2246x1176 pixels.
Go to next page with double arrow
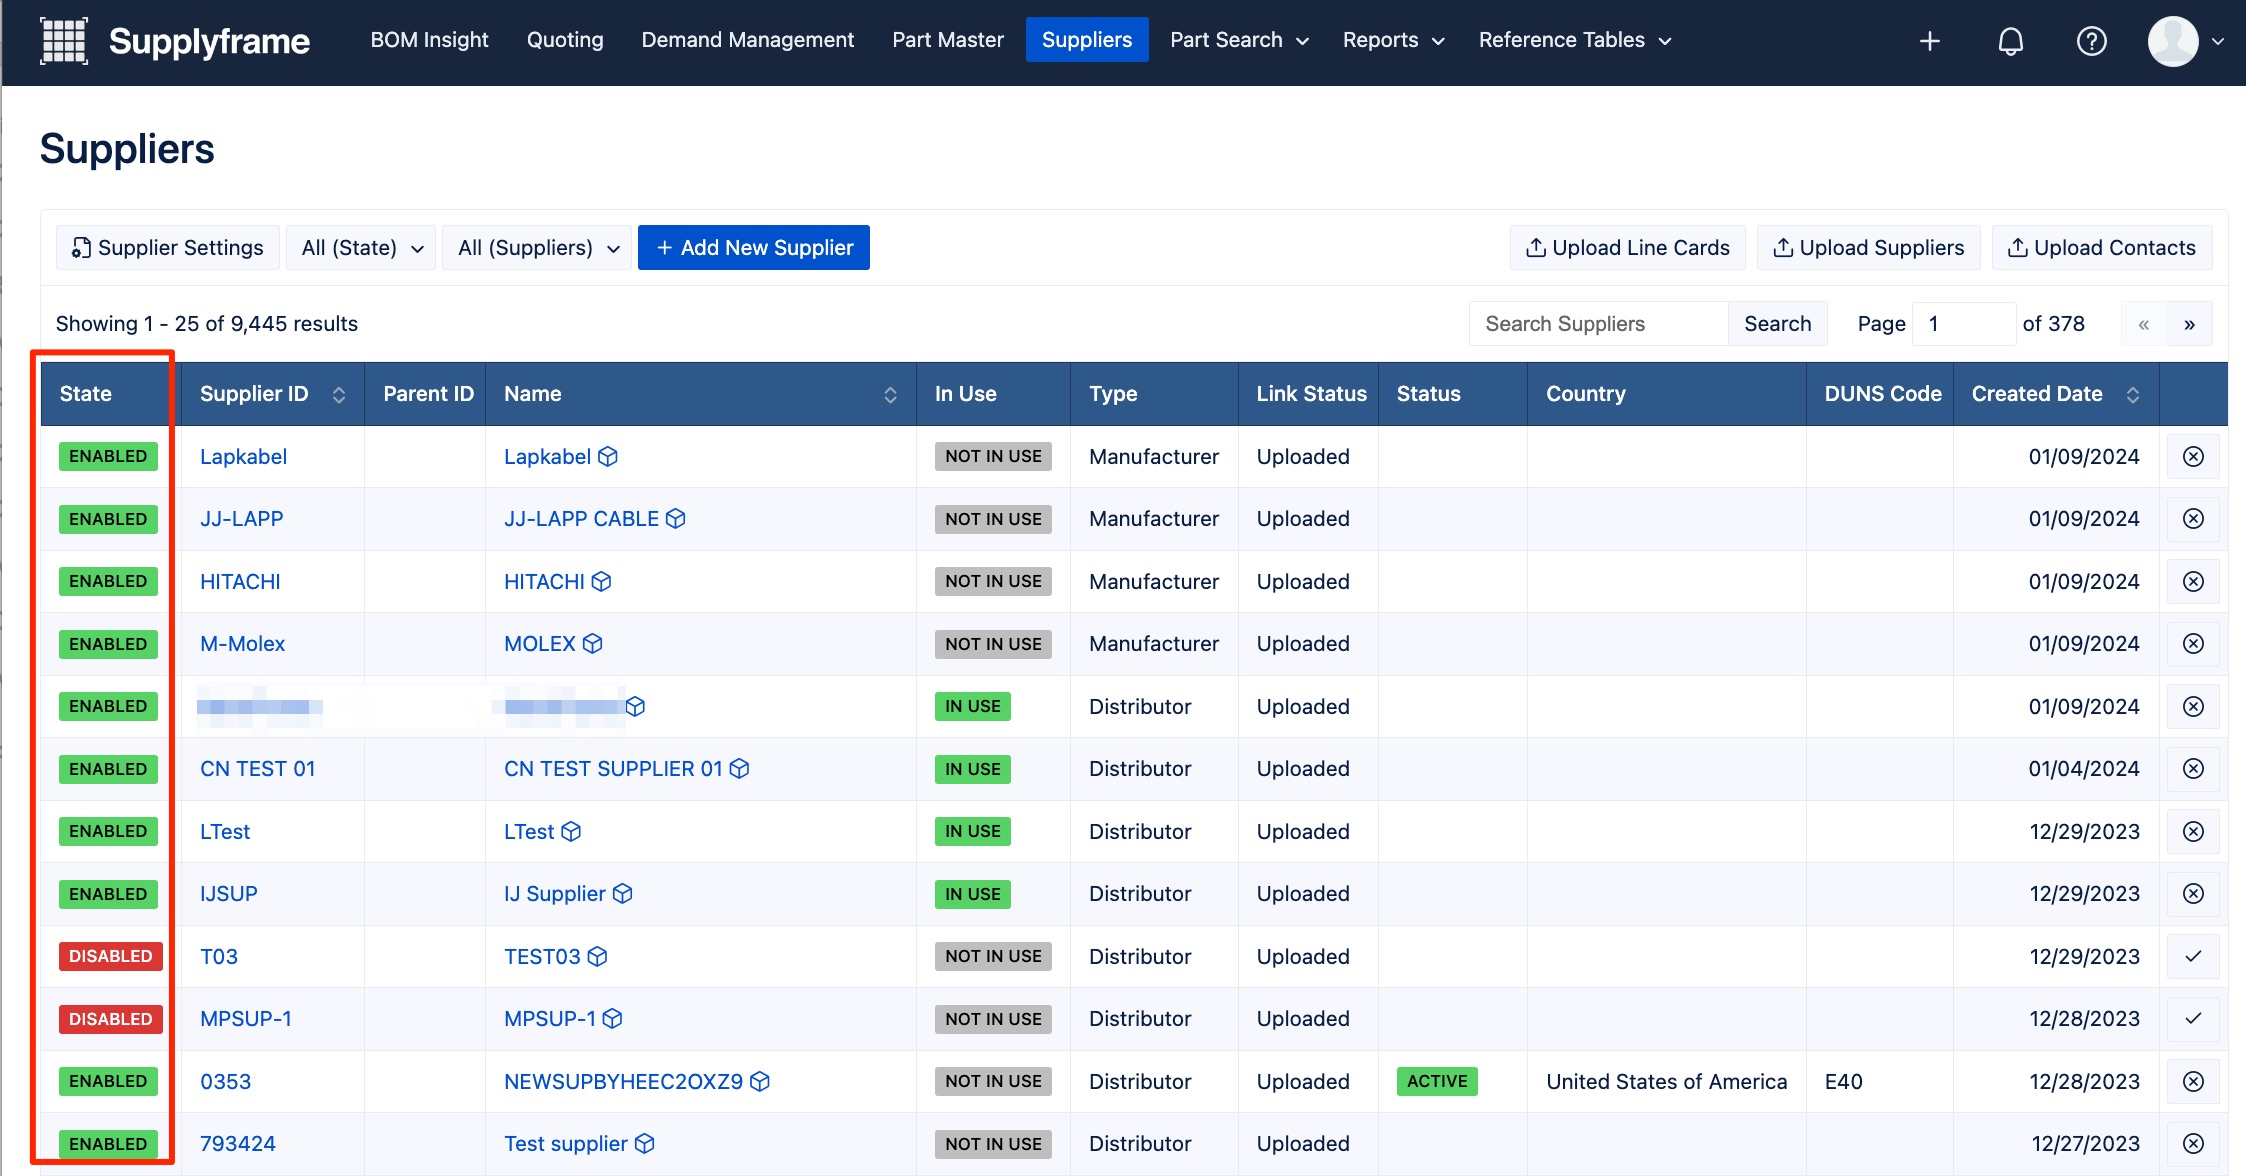pos(2189,324)
